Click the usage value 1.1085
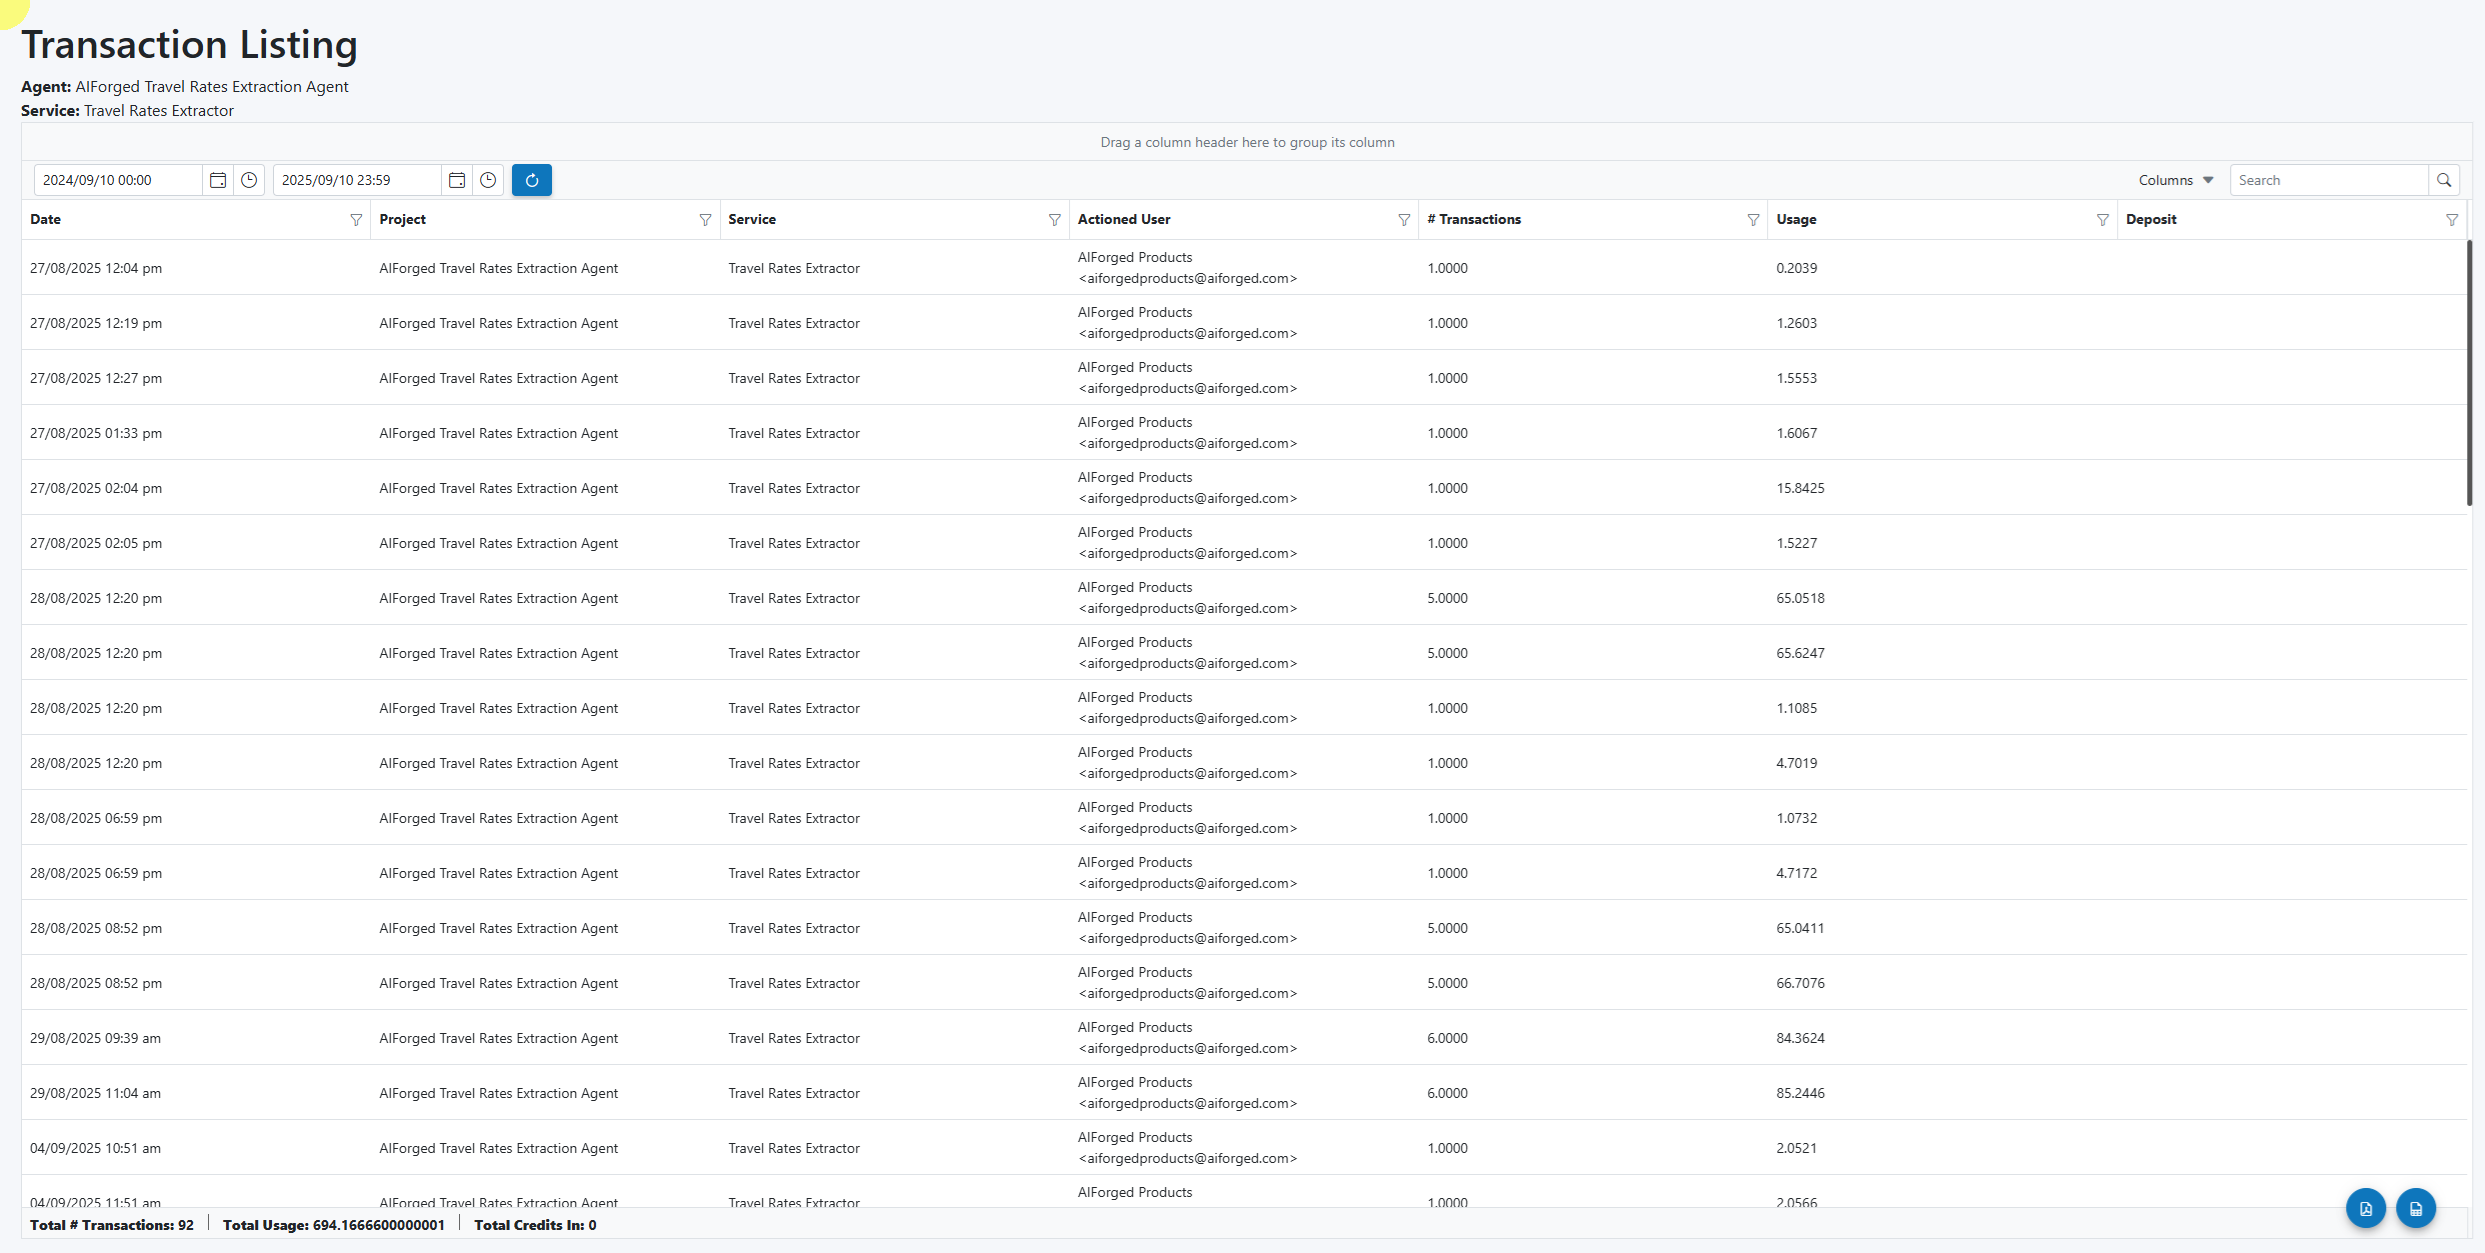 (x=1796, y=708)
